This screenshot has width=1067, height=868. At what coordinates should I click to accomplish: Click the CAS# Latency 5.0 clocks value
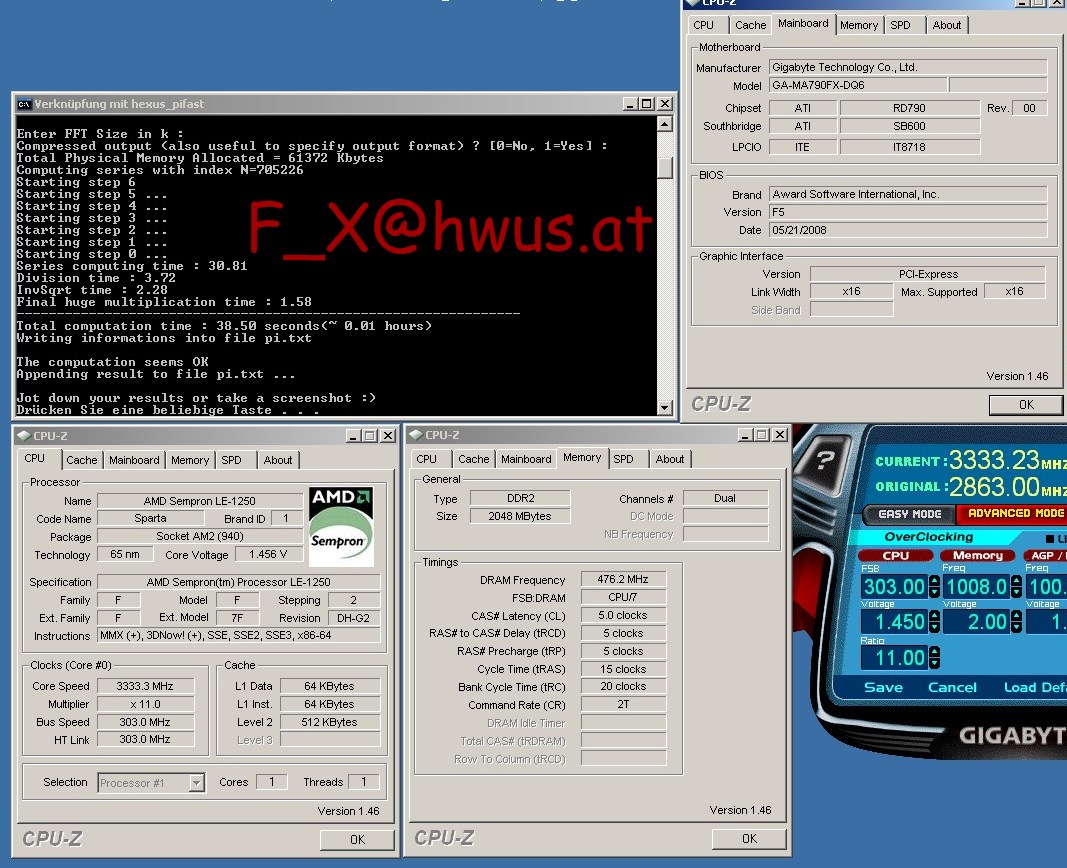point(623,615)
